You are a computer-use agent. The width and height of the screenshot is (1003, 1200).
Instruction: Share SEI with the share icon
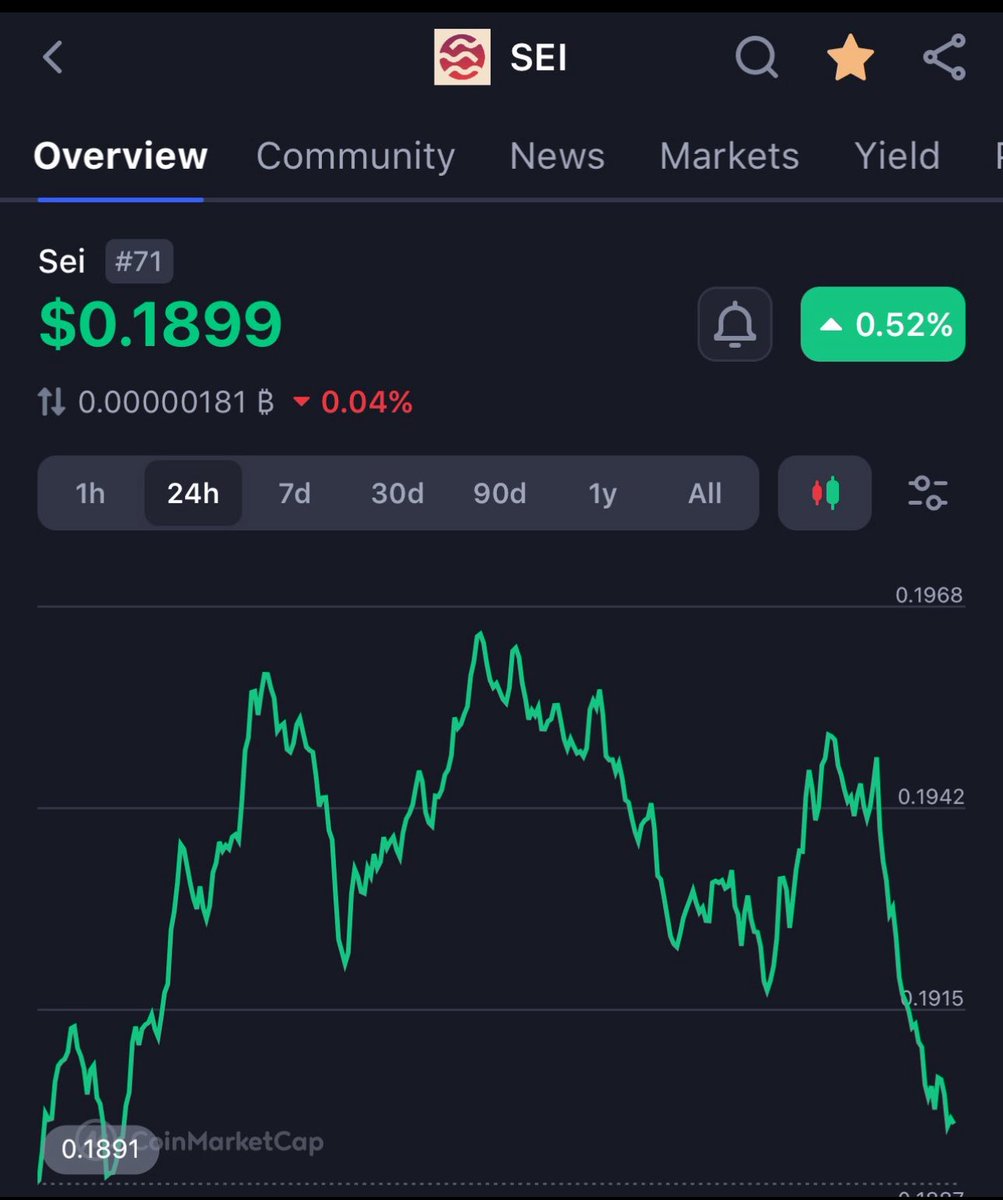coord(944,57)
